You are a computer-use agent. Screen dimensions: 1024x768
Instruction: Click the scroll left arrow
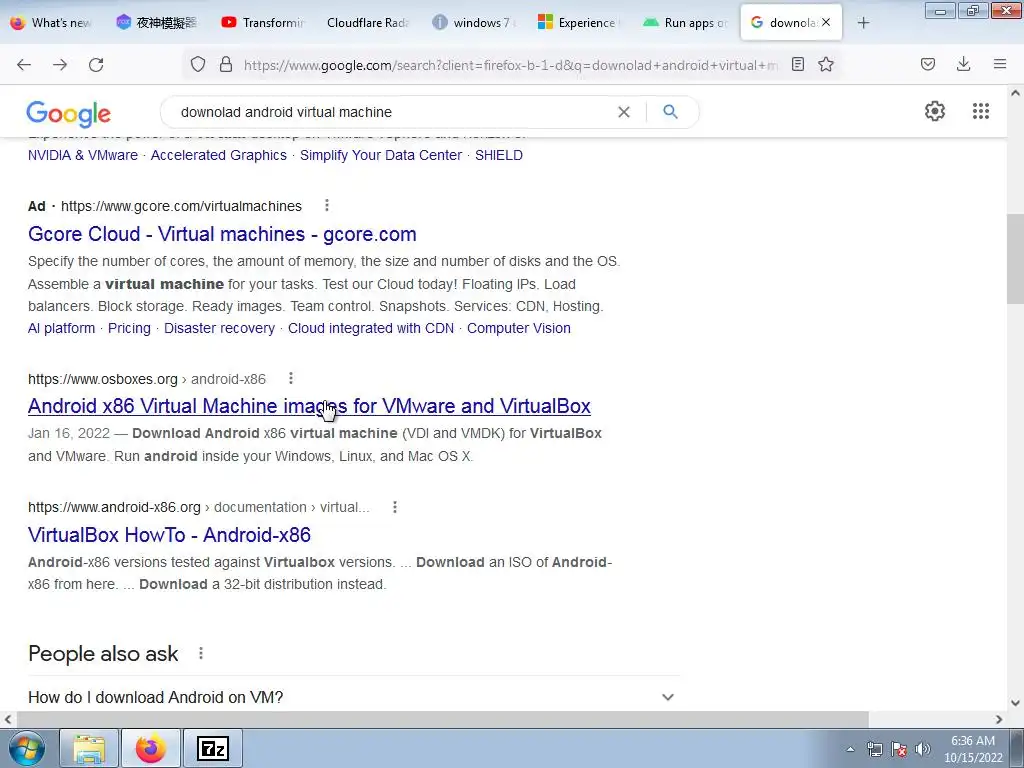point(8,719)
